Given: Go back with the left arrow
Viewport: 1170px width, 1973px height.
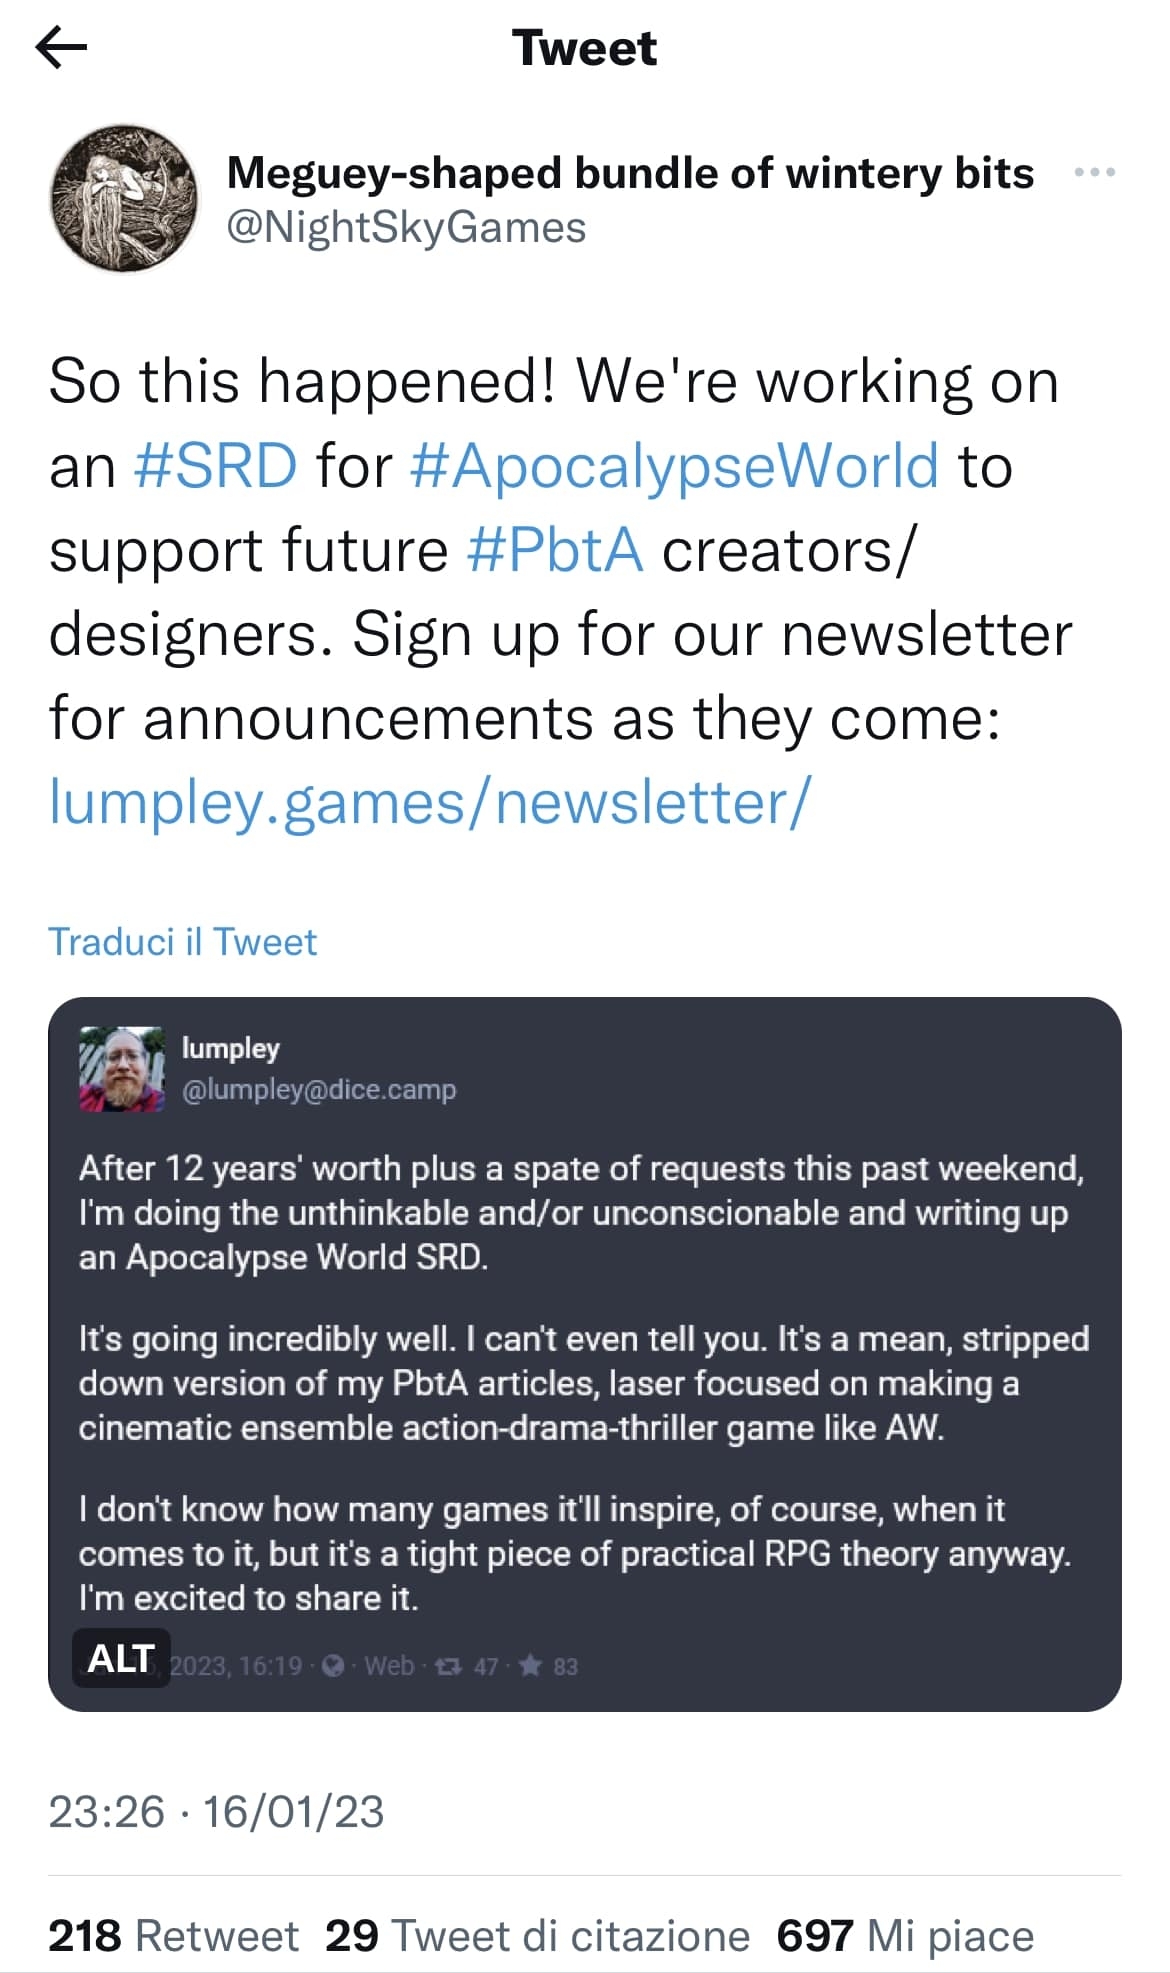Looking at the screenshot, I should point(61,47).
